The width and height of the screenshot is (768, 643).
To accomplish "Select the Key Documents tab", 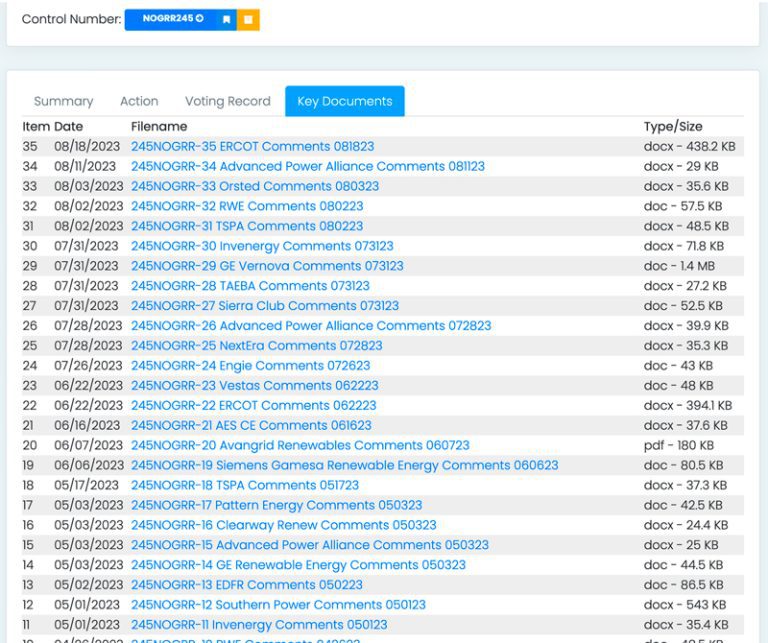I will pyautogui.click(x=345, y=101).
